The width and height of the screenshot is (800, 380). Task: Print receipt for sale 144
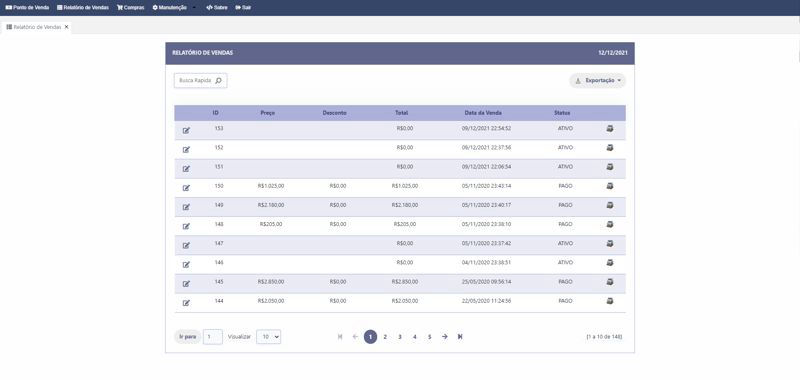click(610, 301)
